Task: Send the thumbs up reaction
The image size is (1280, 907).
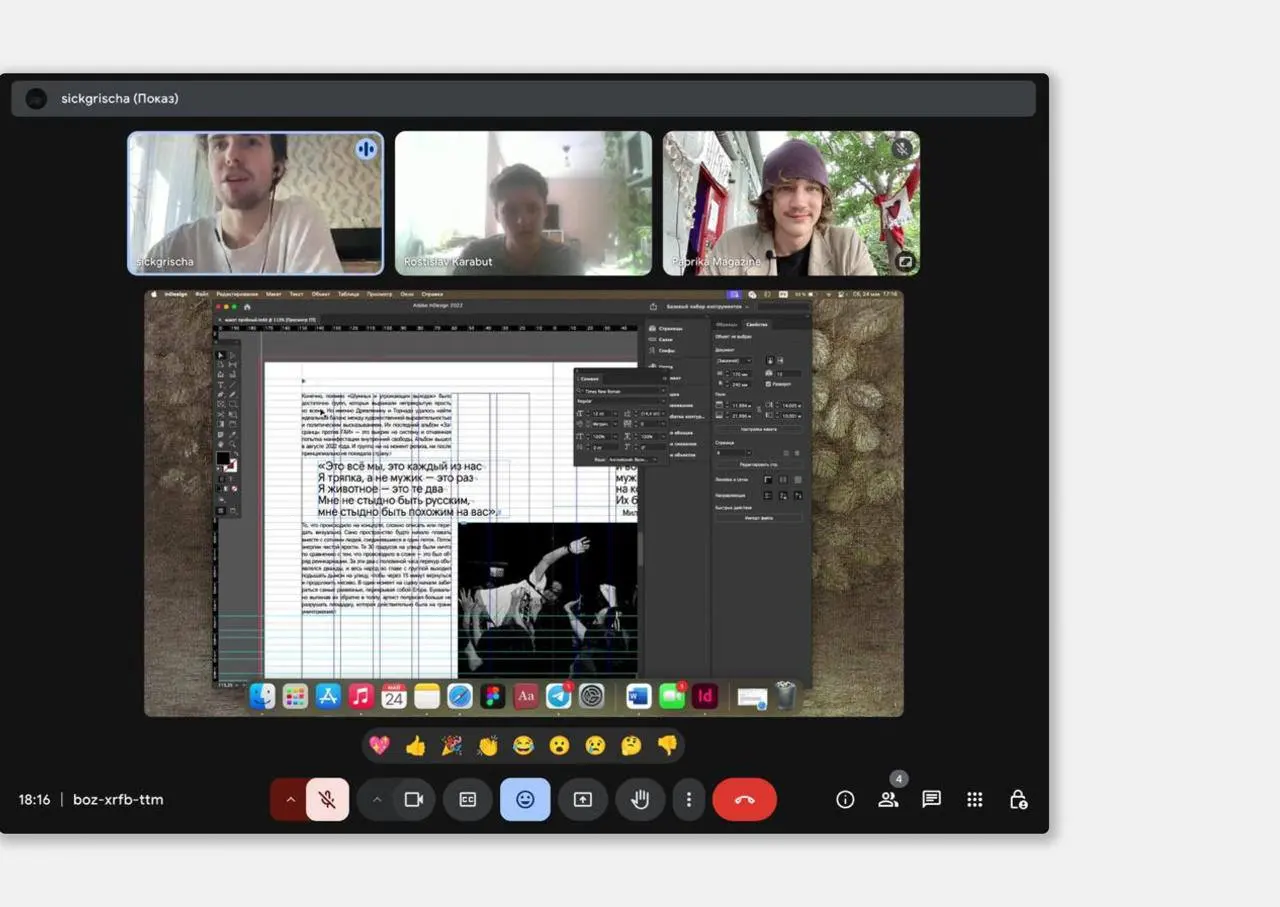Action: pos(415,745)
